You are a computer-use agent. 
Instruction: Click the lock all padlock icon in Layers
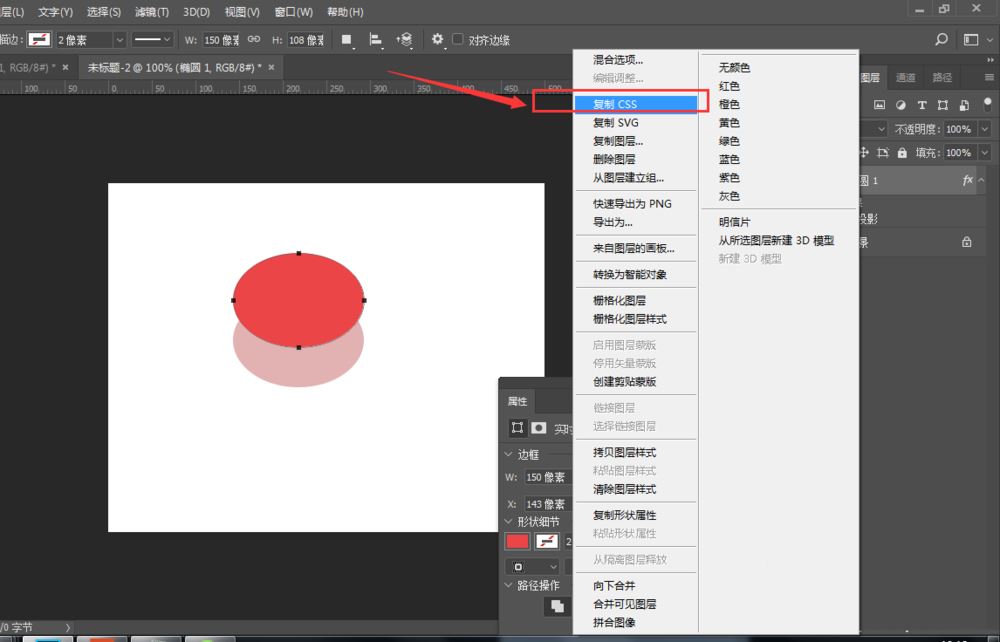(x=902, y=153)
